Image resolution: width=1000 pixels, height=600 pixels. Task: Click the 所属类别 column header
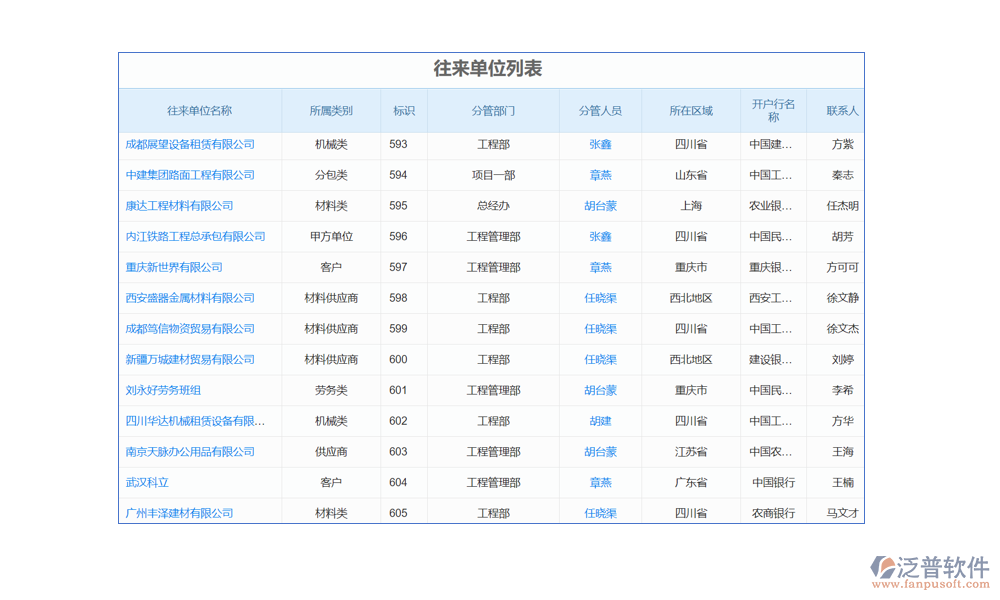tap(331, 111)
